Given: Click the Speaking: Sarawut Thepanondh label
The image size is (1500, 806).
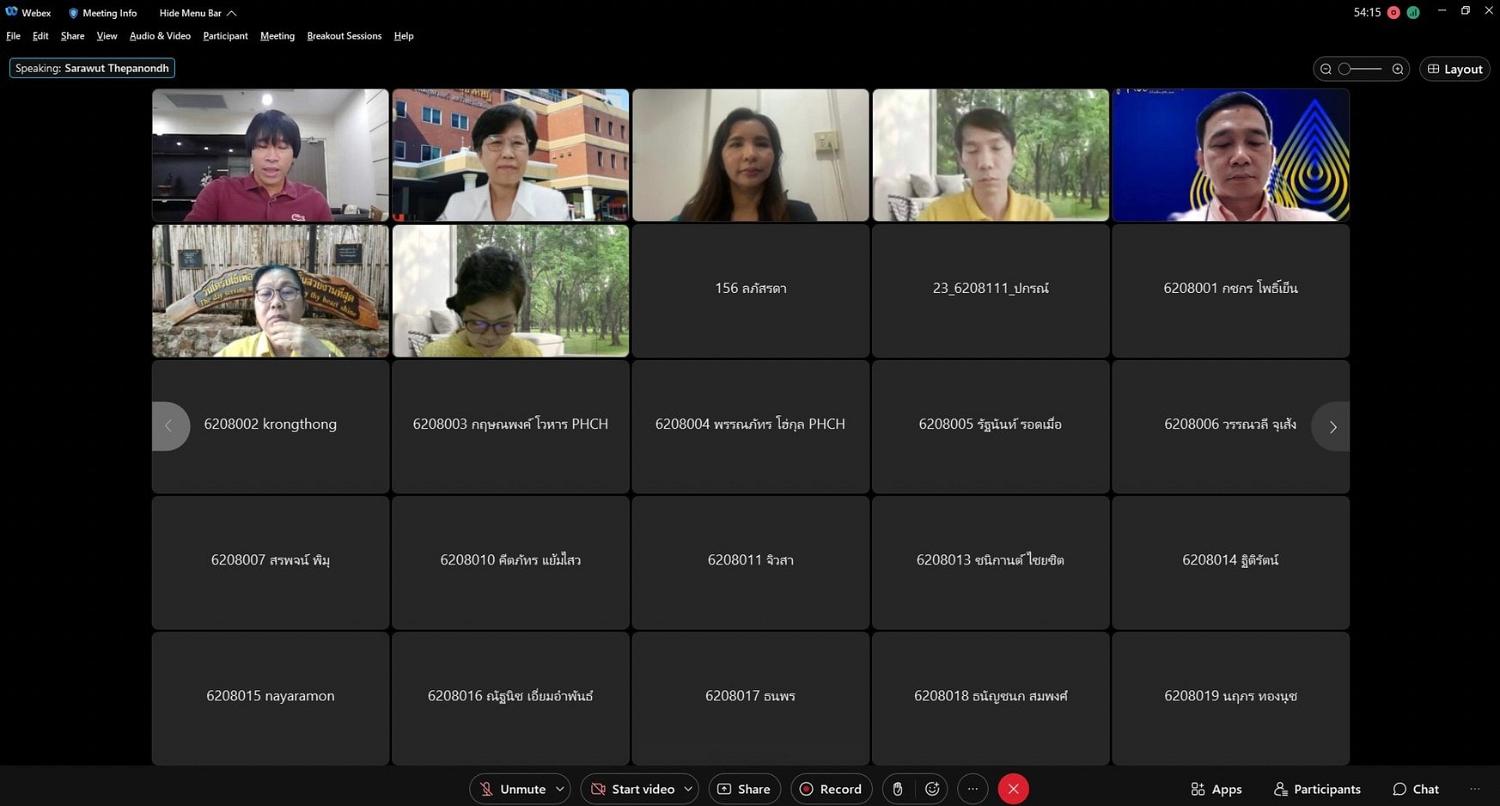Looking at the screenshot, I should point(92,68).
